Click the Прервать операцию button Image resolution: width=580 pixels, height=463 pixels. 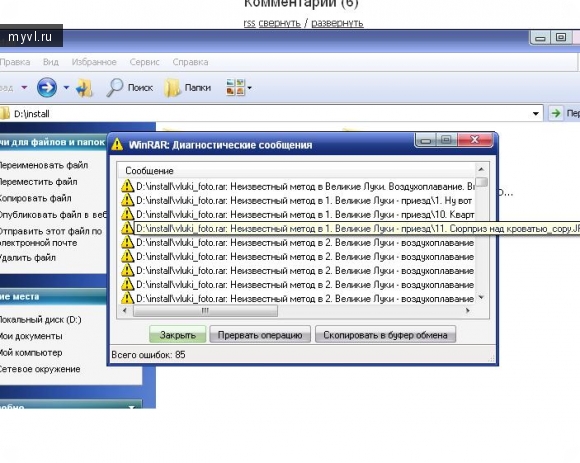coord(260,335)
